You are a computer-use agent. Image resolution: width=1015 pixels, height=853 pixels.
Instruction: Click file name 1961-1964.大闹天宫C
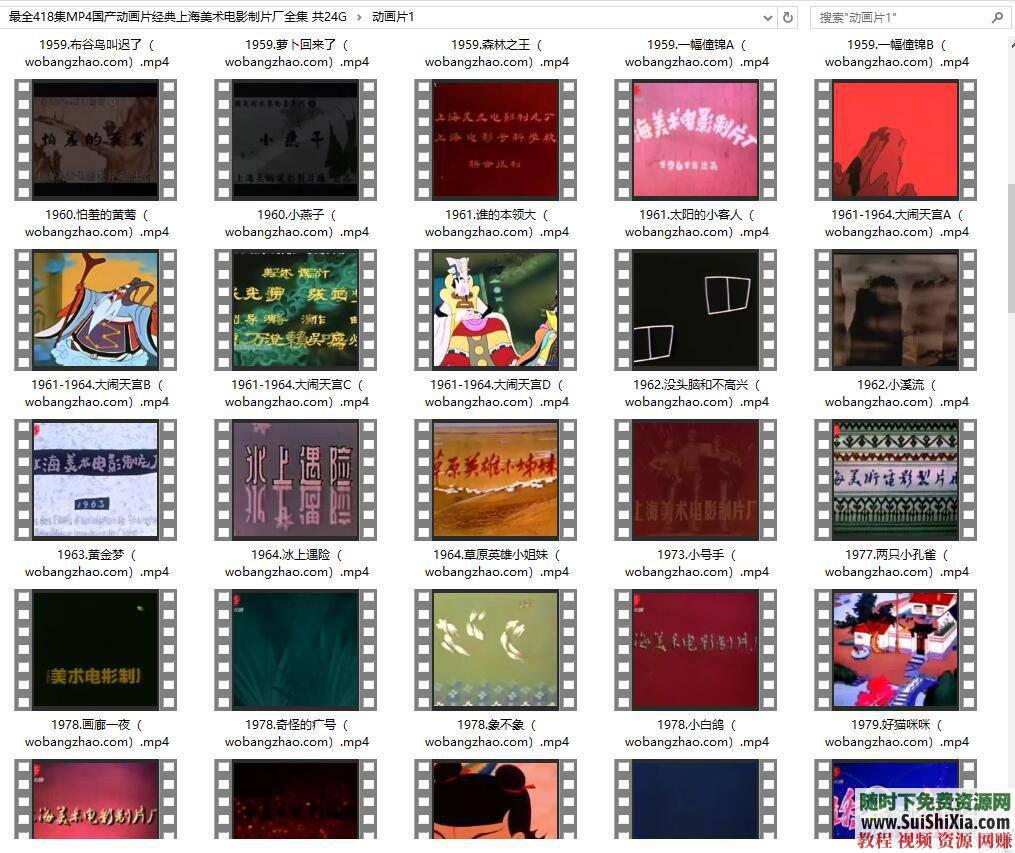pyautogui.click(x=296, y=393)
